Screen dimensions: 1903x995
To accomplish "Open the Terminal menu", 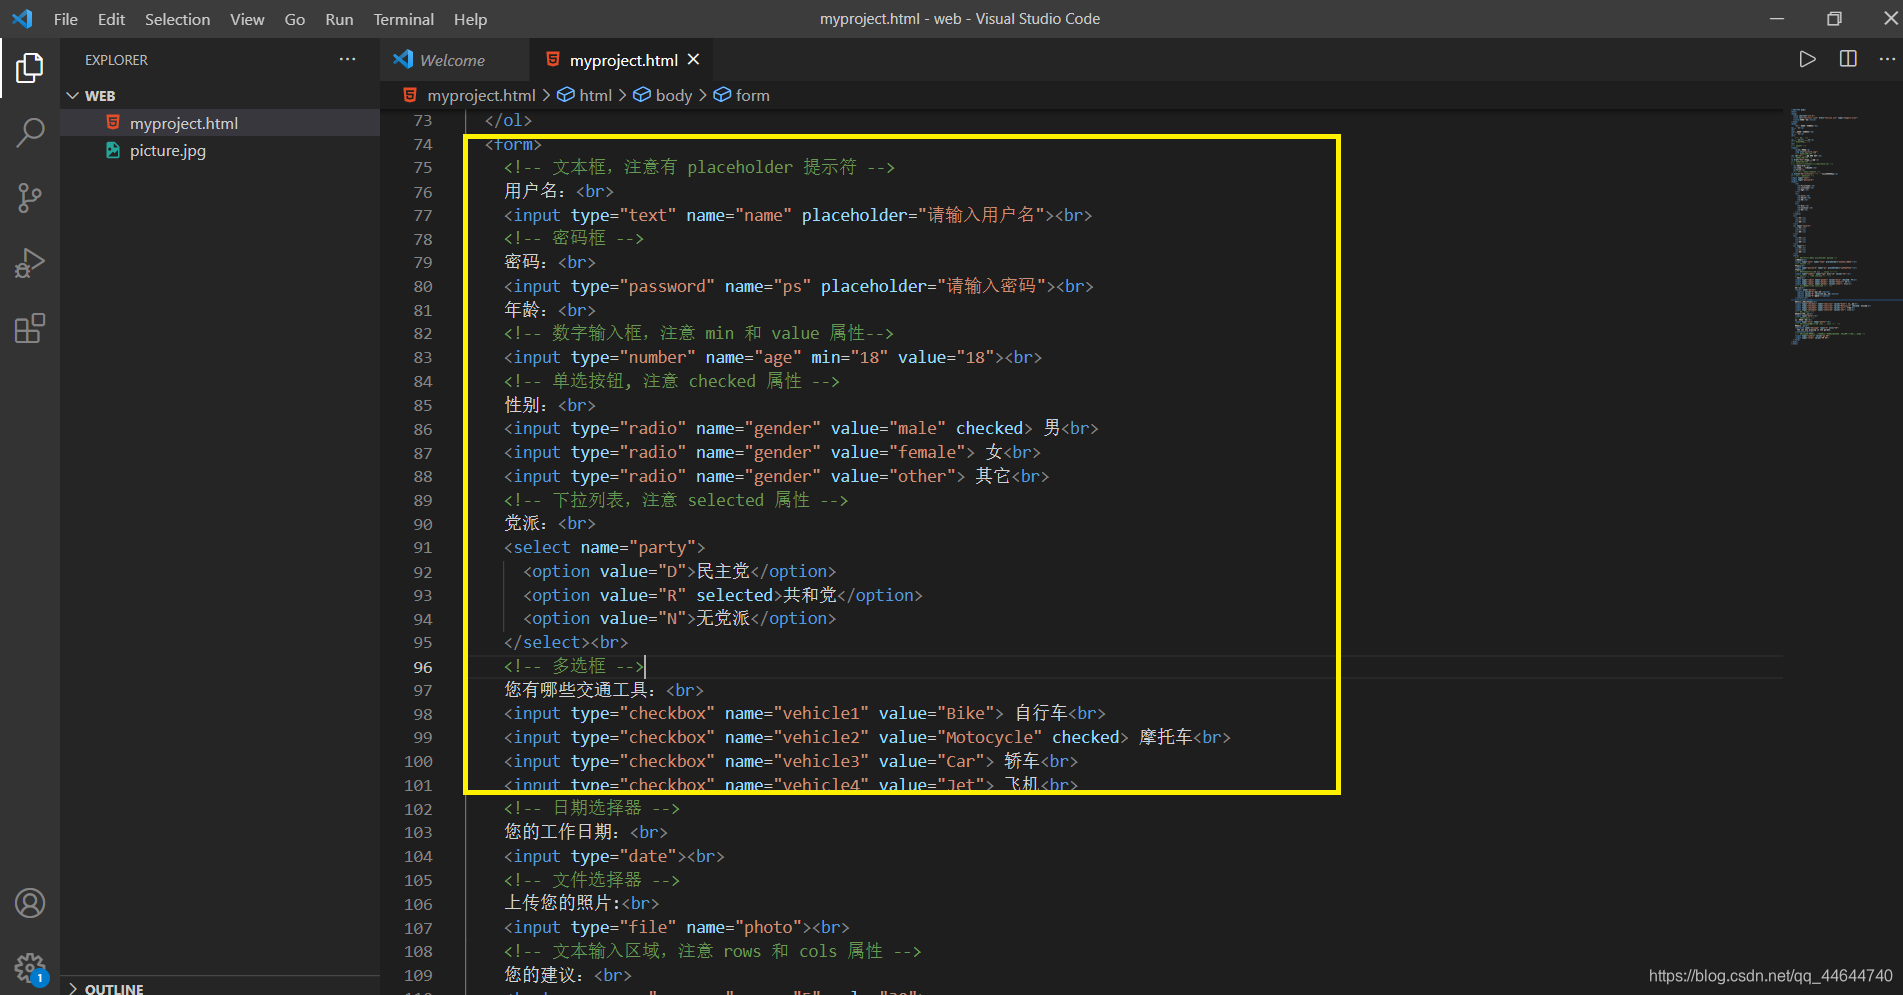I will [x=404, y=19].
